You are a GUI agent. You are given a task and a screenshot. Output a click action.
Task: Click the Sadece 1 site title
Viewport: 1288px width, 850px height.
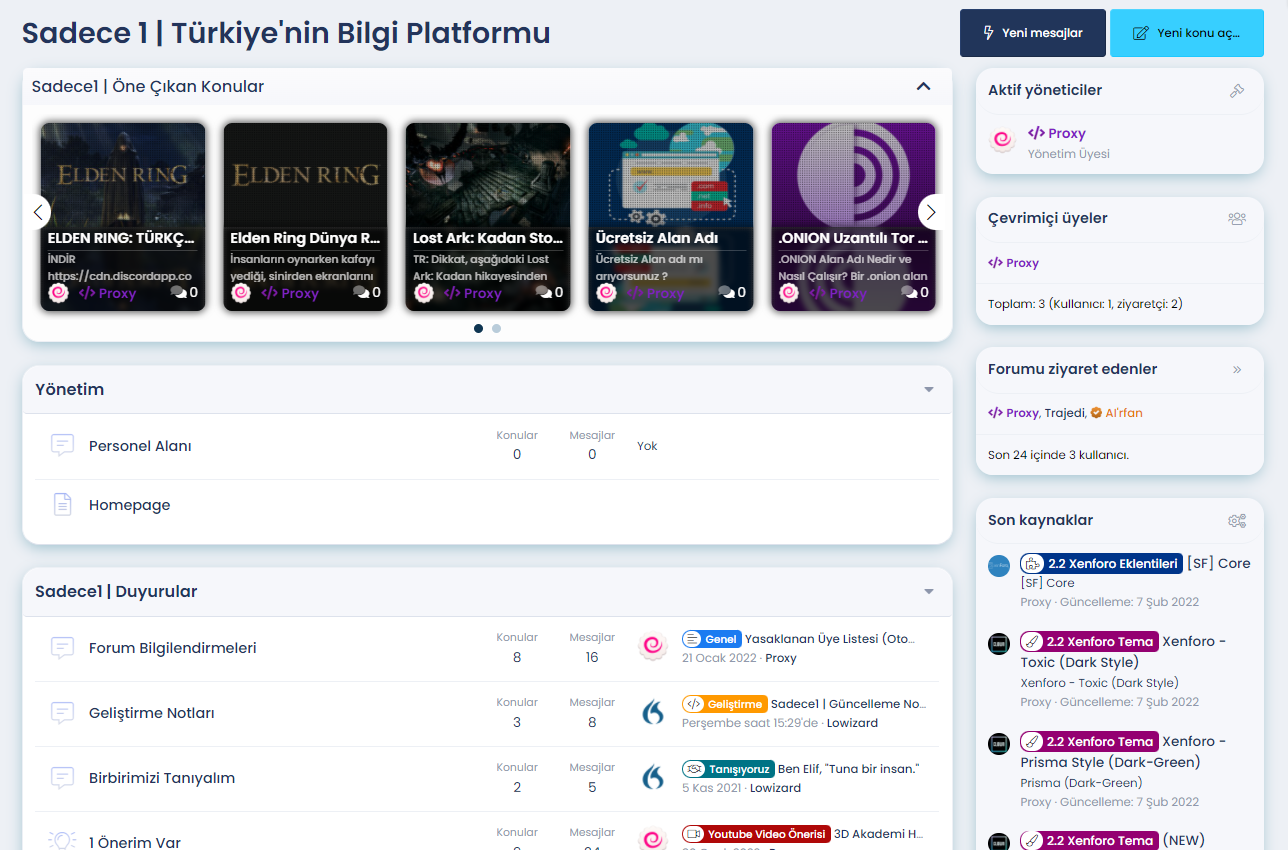point(286,33)
